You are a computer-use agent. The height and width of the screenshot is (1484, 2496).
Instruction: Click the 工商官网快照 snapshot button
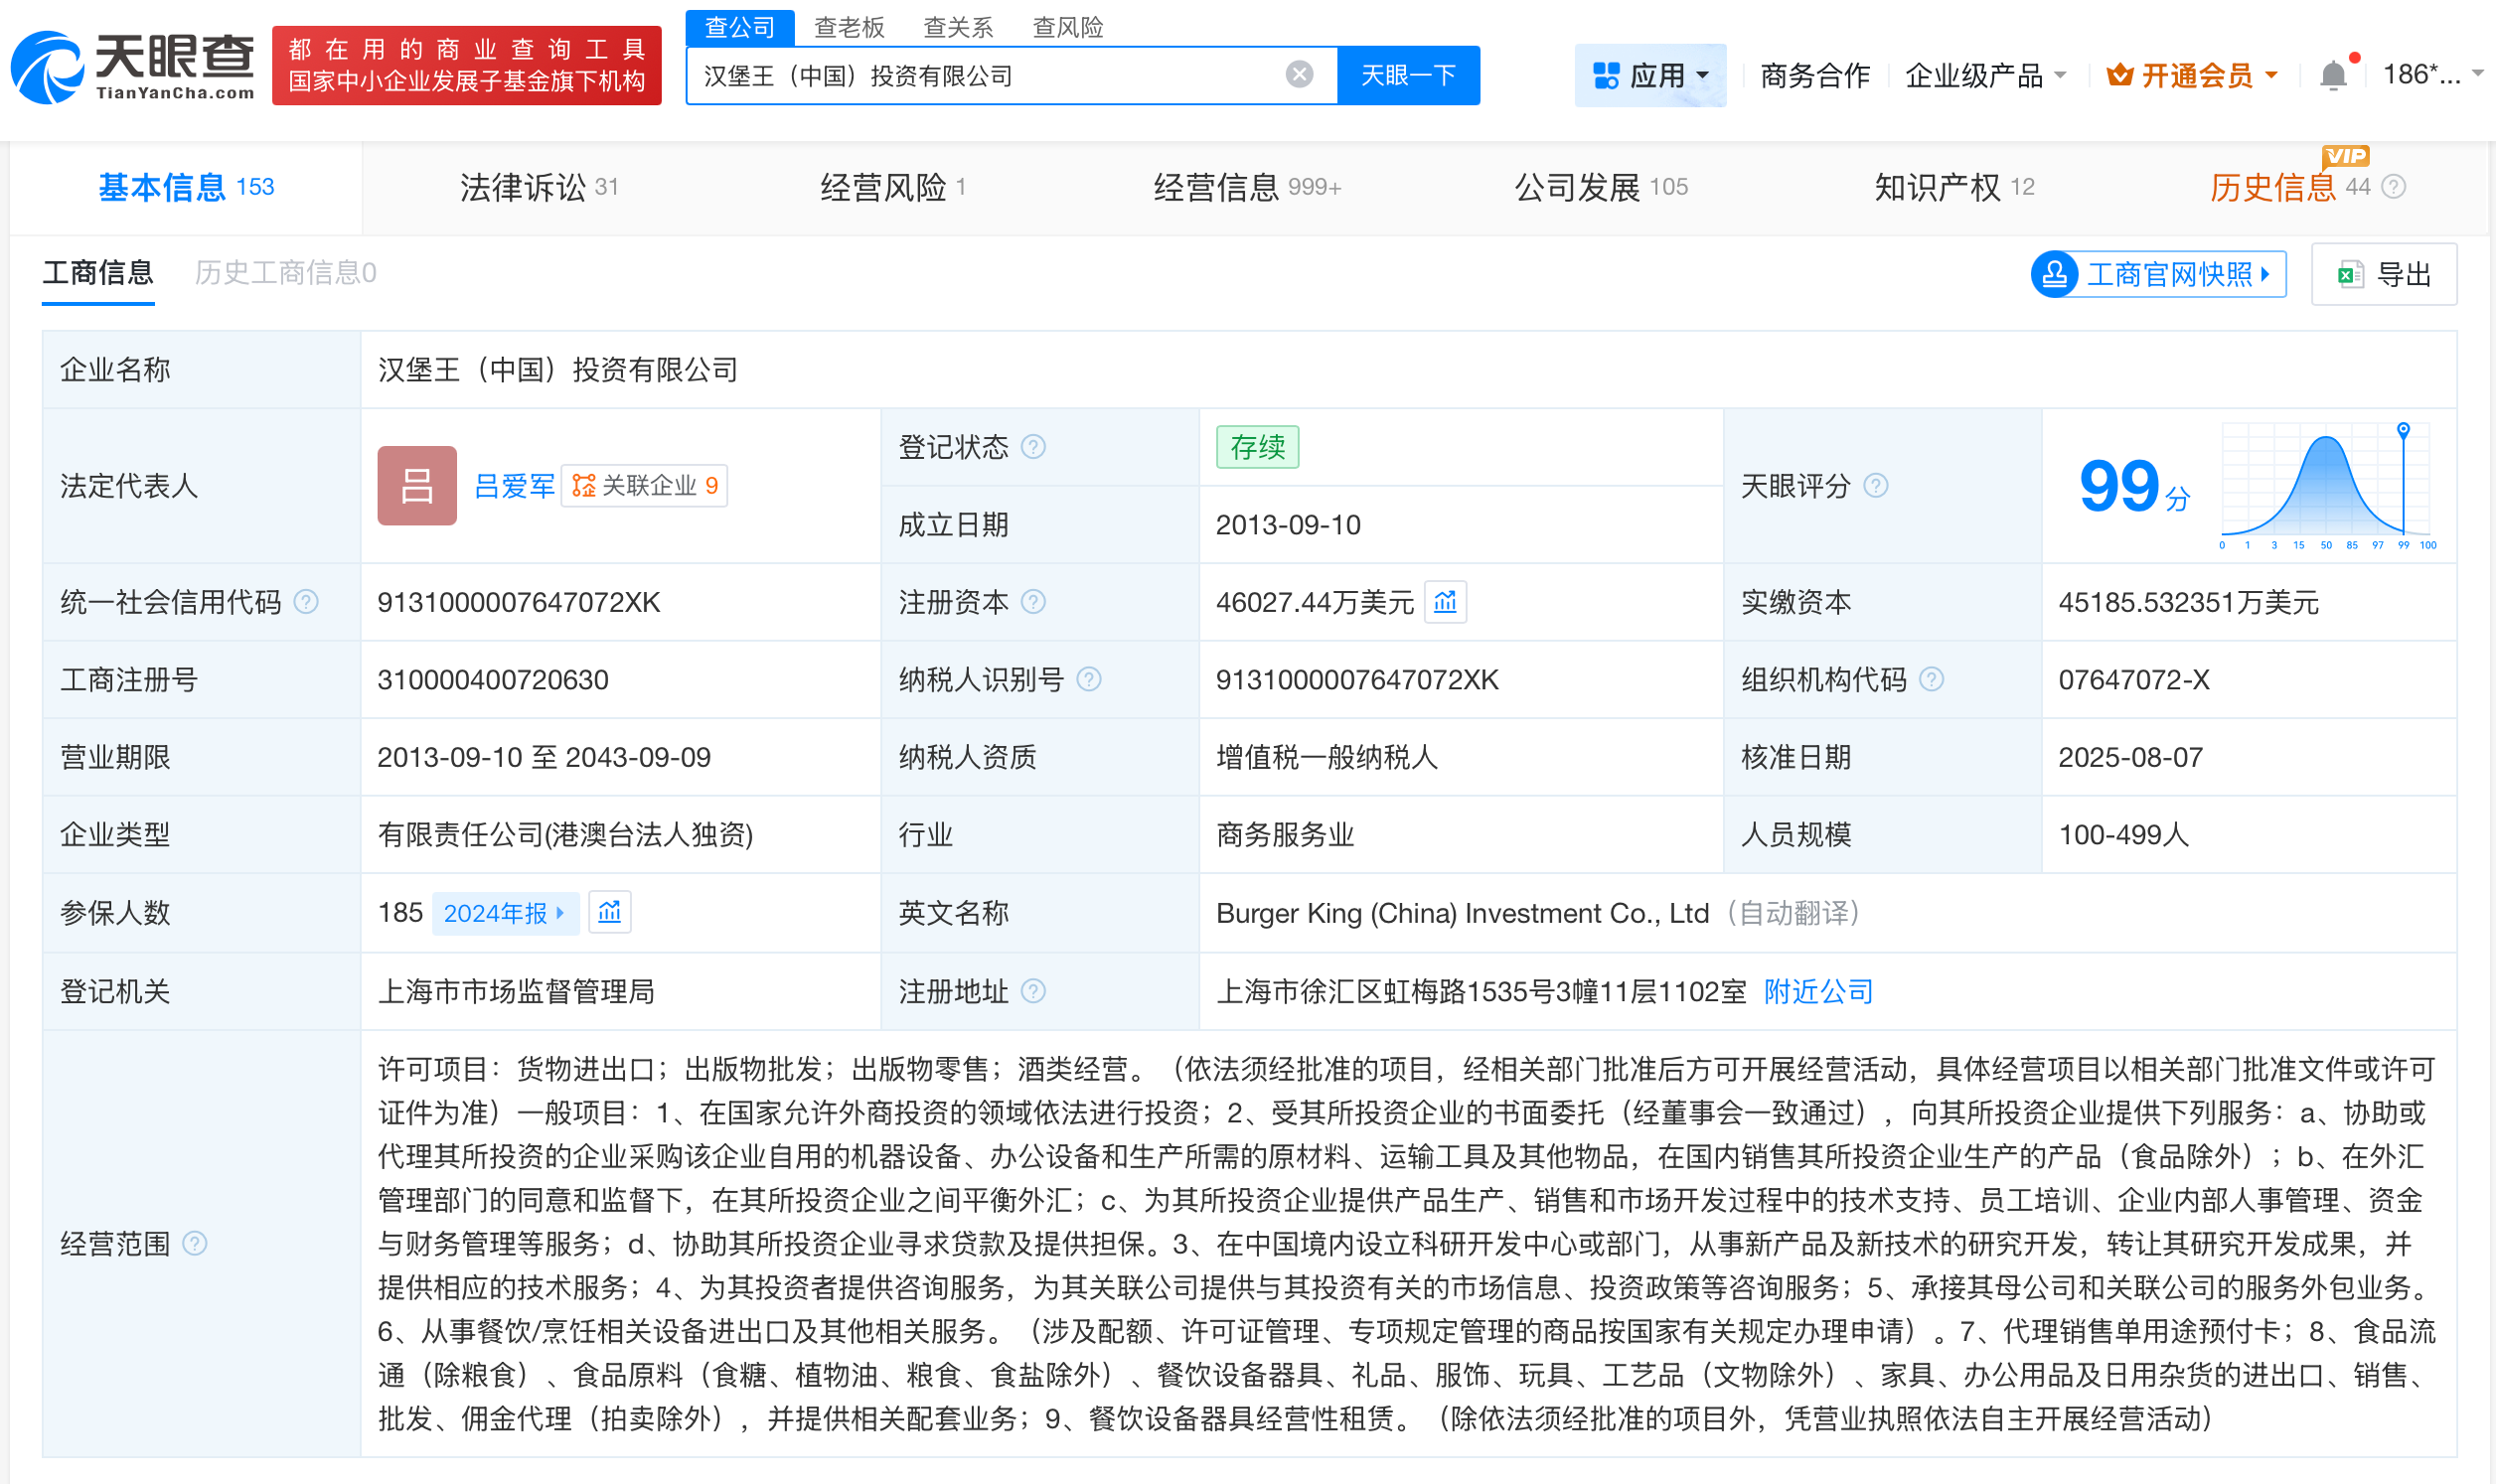2156,274
